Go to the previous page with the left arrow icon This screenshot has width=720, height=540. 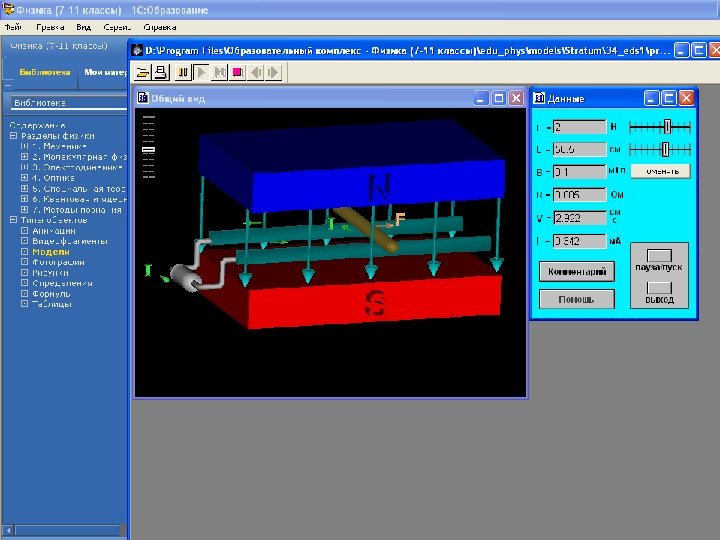(256, 73)
